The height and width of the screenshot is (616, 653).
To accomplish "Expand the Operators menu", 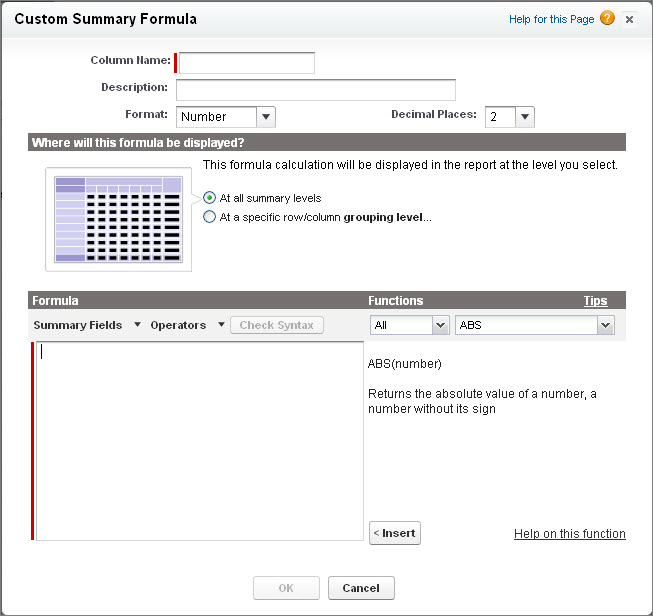I will (x=187, y=325).
